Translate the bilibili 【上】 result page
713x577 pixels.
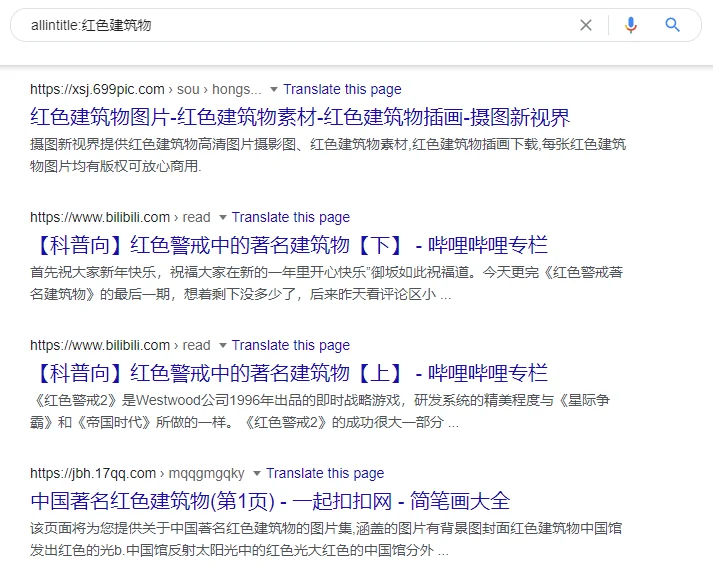pos(291,345)
